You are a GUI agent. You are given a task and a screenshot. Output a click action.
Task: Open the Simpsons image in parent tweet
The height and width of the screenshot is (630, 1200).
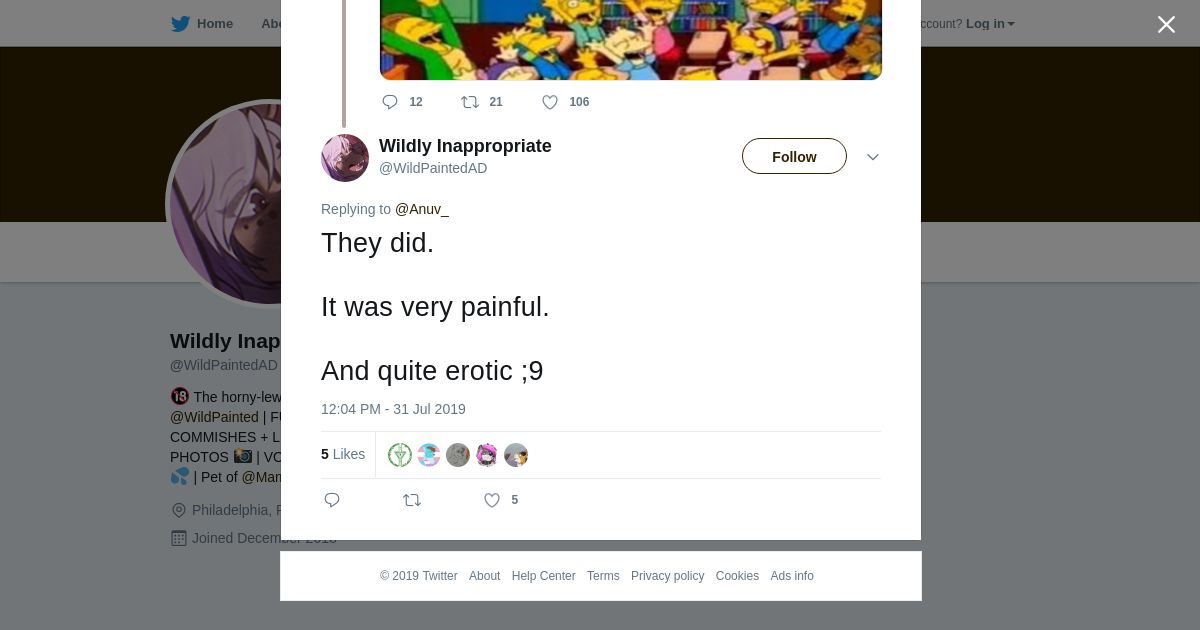click(630, 40)
